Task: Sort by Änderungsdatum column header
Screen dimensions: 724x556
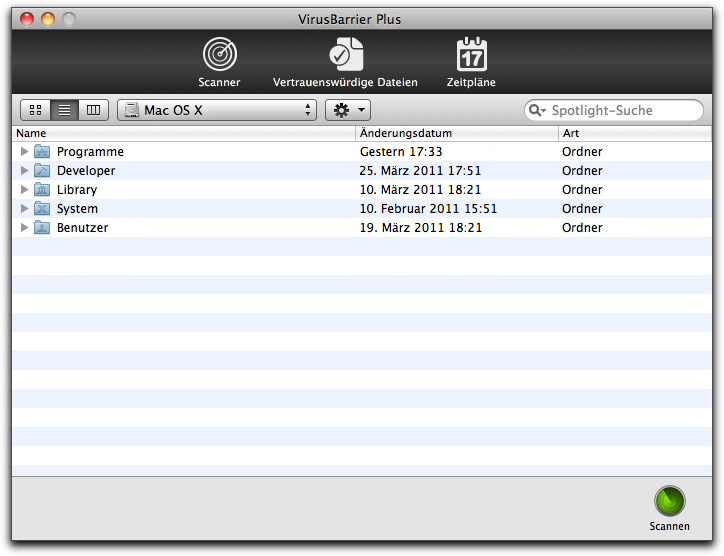Action: [457, 133]
